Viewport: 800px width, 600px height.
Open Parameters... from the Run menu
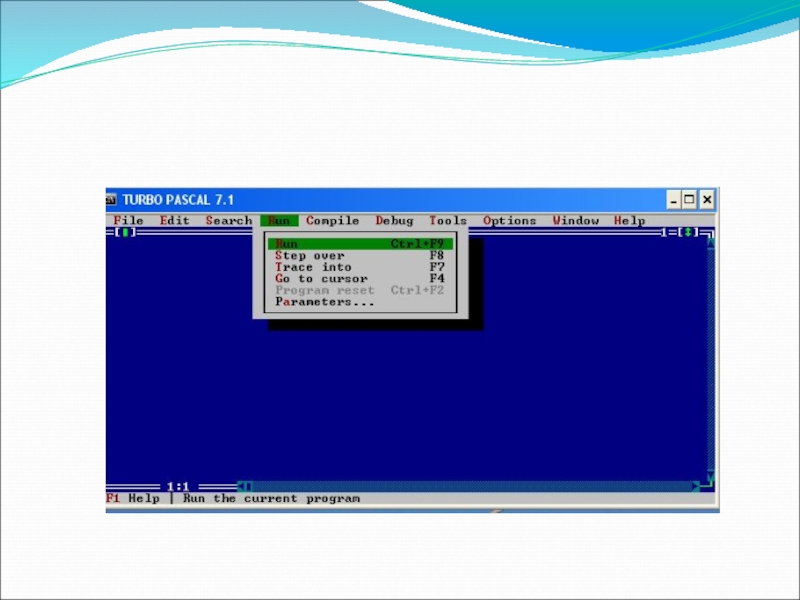pyautogui.click(x=325, y=302)
